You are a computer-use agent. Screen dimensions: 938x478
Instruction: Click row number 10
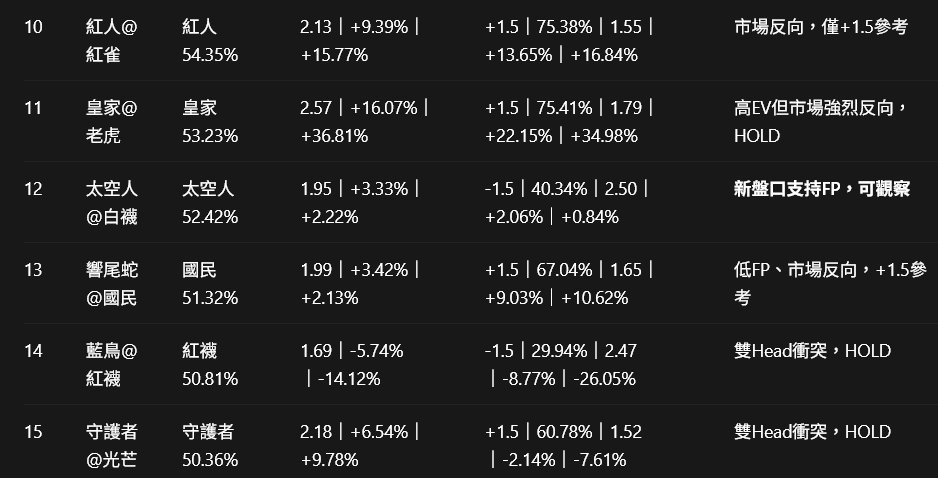click(33, 27)
